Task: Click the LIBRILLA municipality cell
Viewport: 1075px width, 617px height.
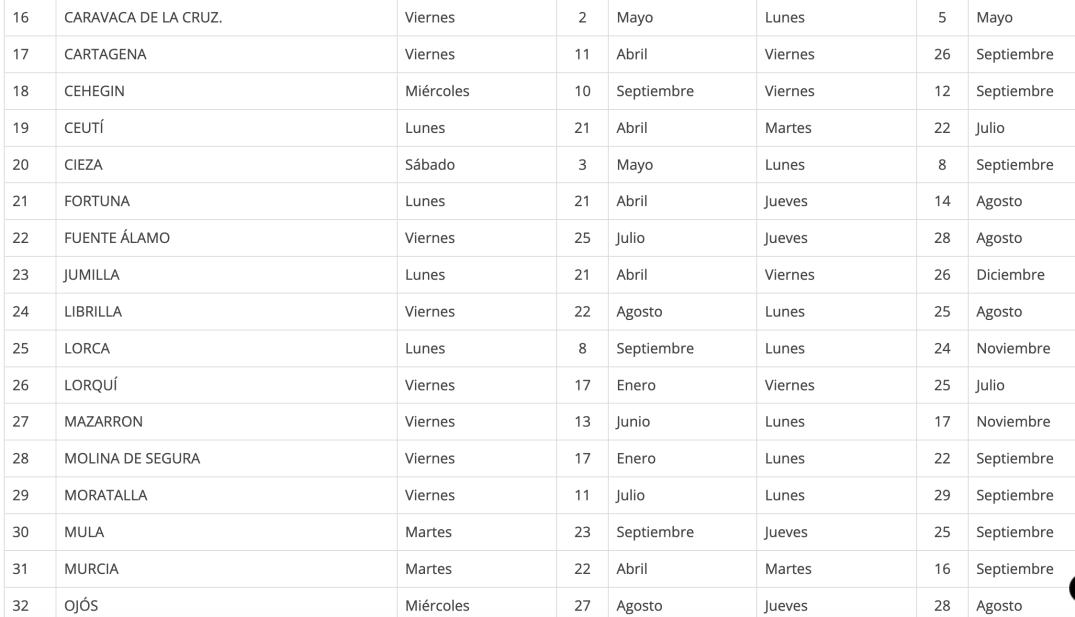Action: 93,311
